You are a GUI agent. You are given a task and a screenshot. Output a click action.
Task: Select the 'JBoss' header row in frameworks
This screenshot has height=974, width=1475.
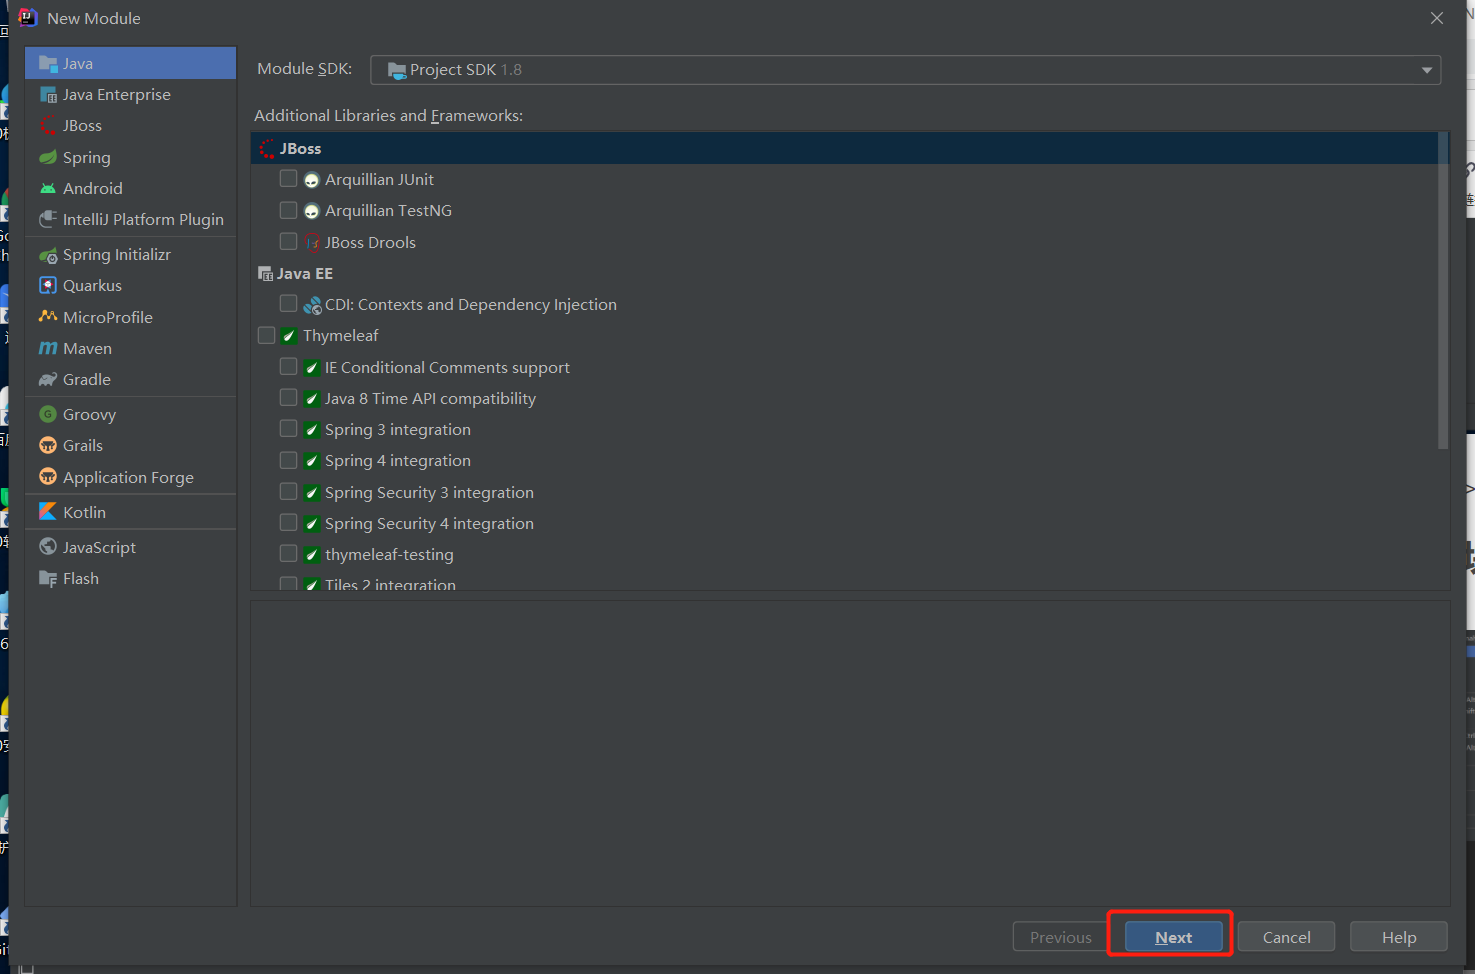[844, 149]
